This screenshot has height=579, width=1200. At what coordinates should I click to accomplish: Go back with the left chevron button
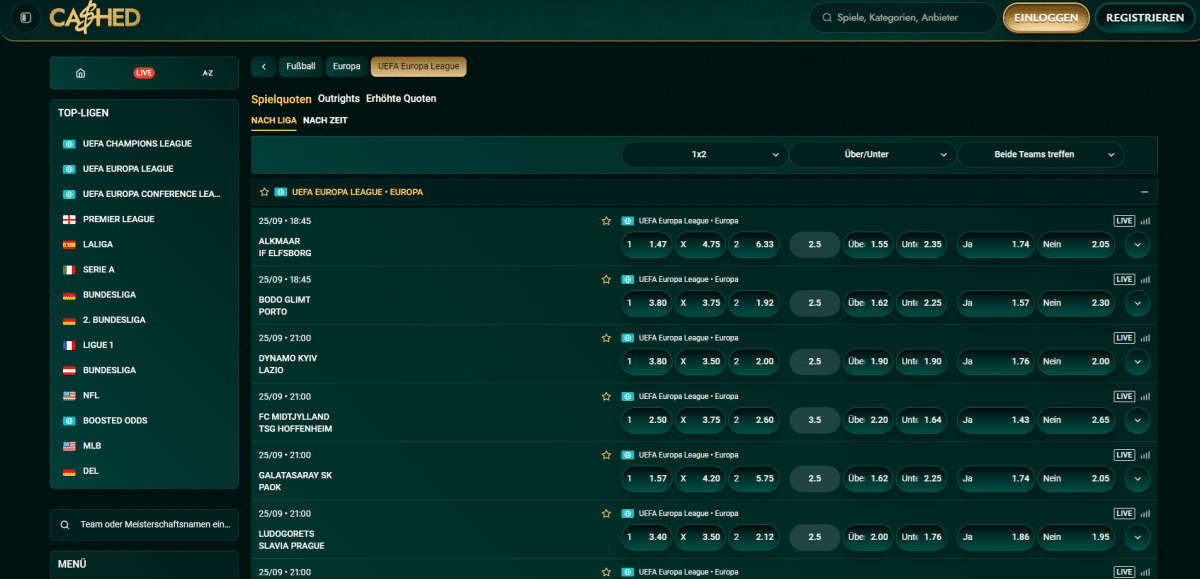pos(263,67)
